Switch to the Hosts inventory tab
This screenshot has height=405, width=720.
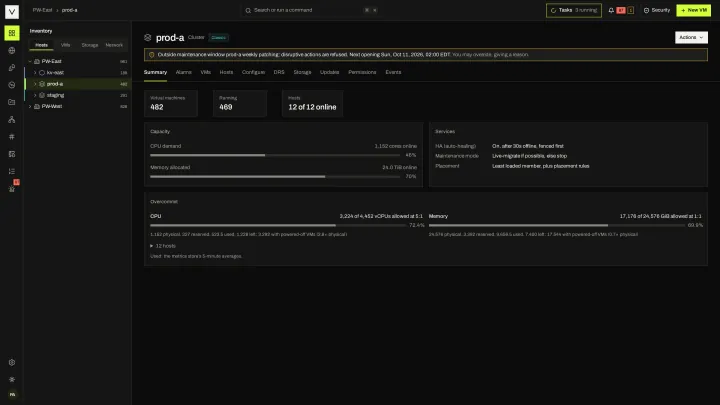(x=41, y=45)
